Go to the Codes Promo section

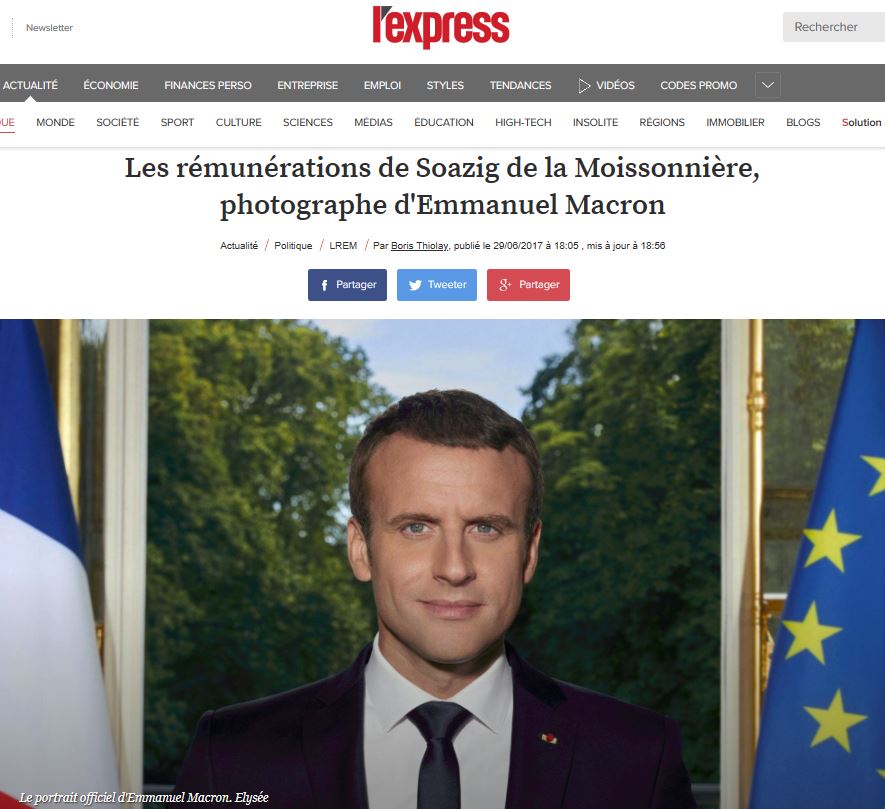699,85
